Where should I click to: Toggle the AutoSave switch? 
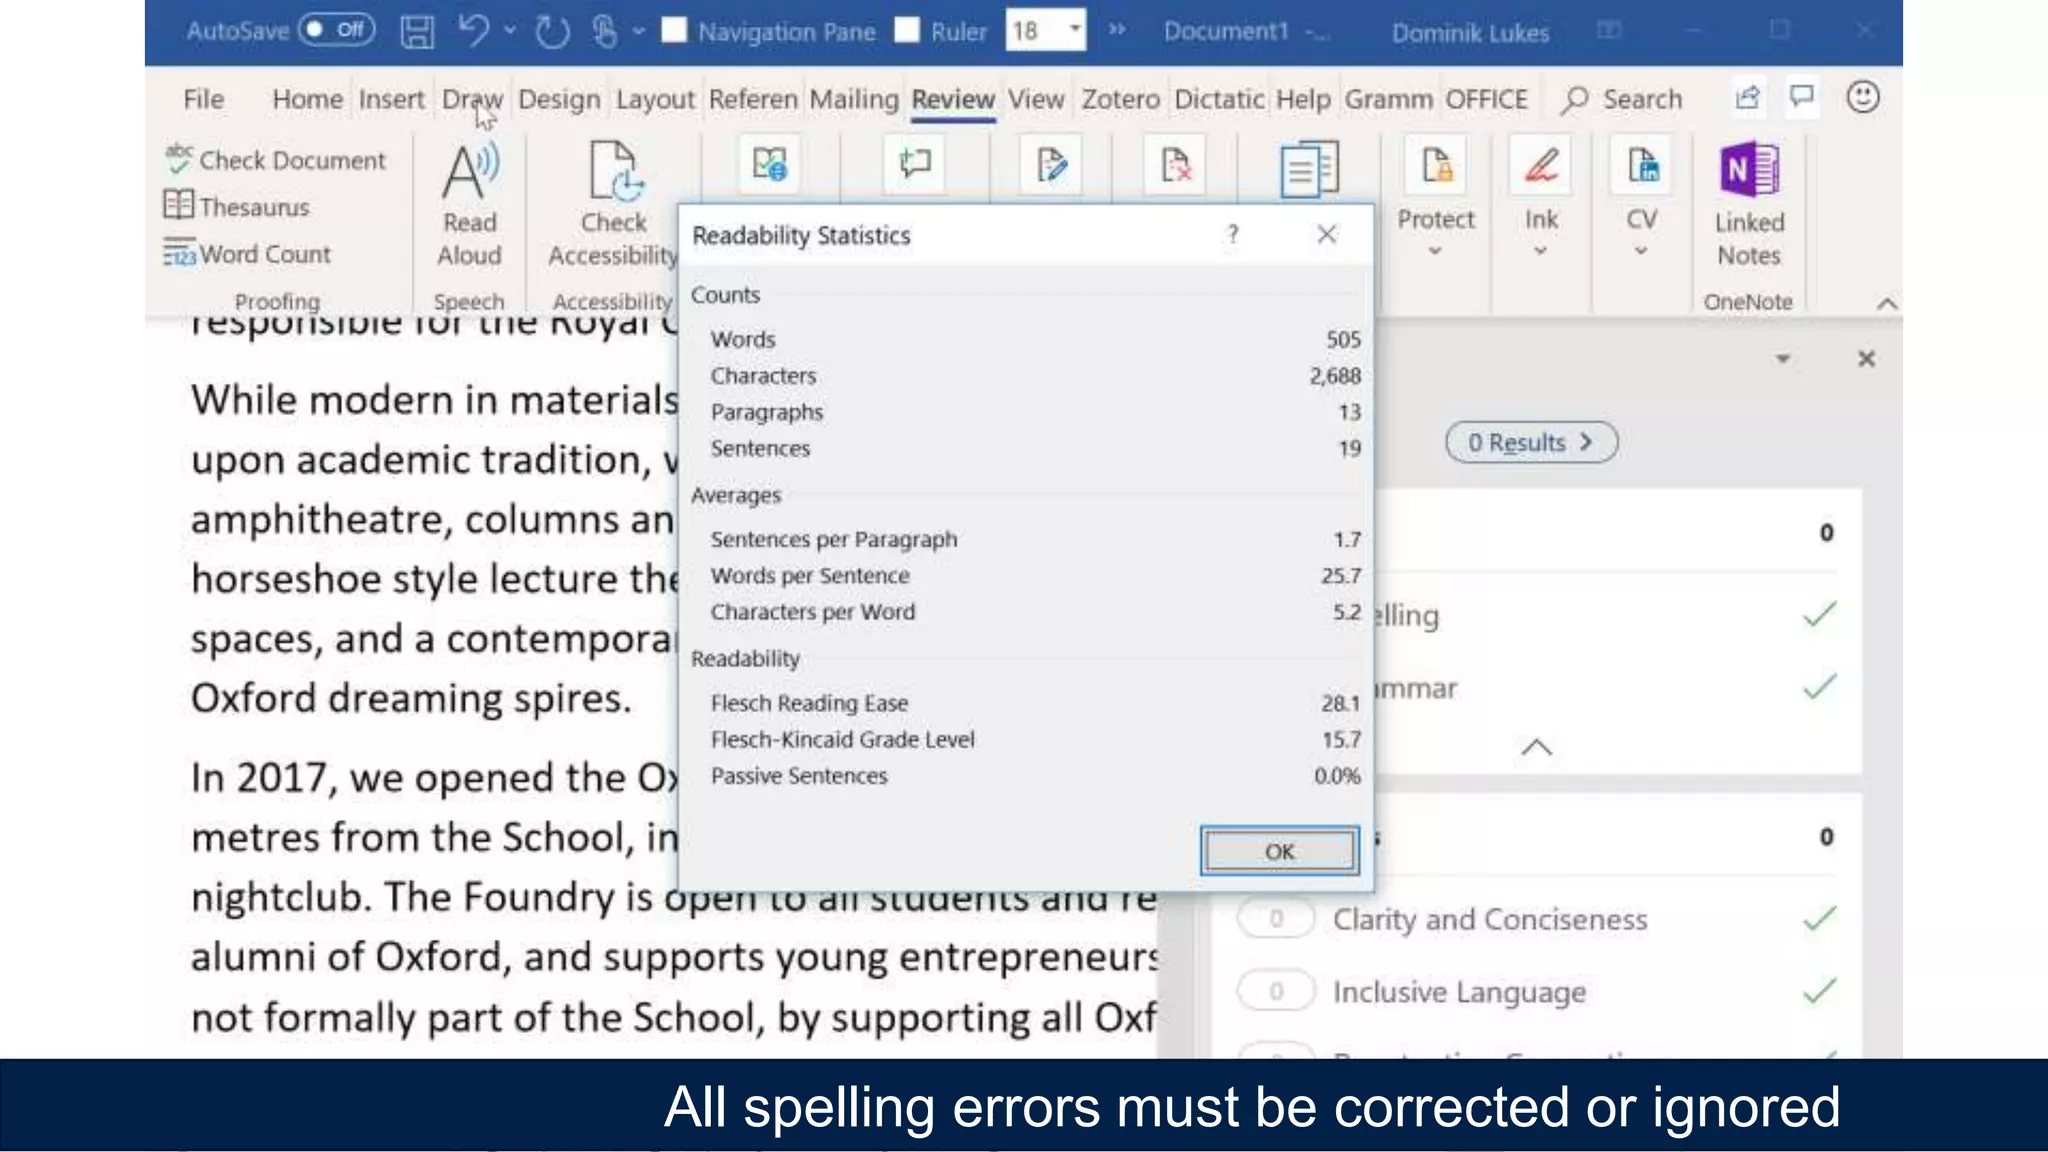[x=336, y=30]
